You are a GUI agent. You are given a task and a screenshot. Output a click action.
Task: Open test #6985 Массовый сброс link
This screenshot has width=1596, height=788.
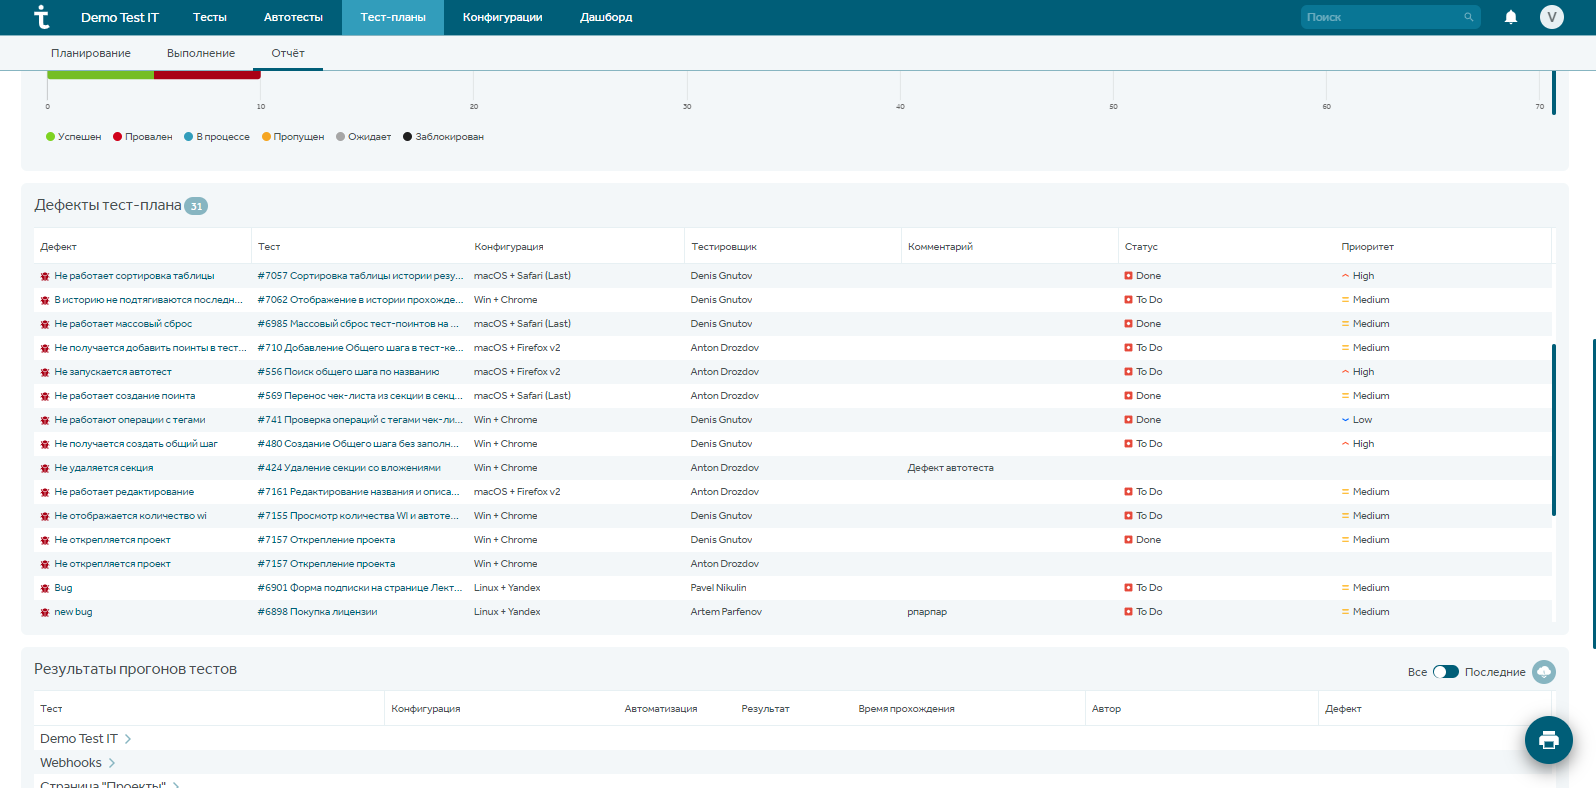click(x=358, y=324)
